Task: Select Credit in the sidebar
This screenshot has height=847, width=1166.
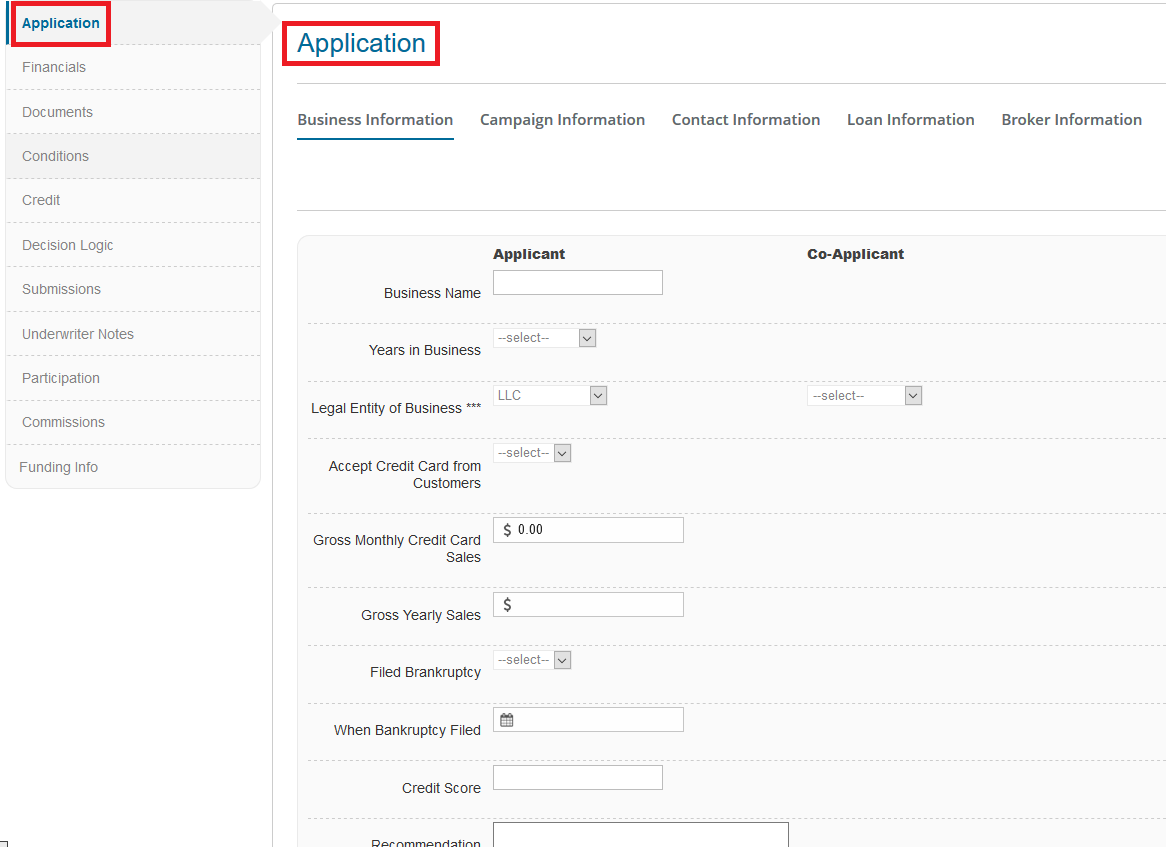Action: click(41, 200)
